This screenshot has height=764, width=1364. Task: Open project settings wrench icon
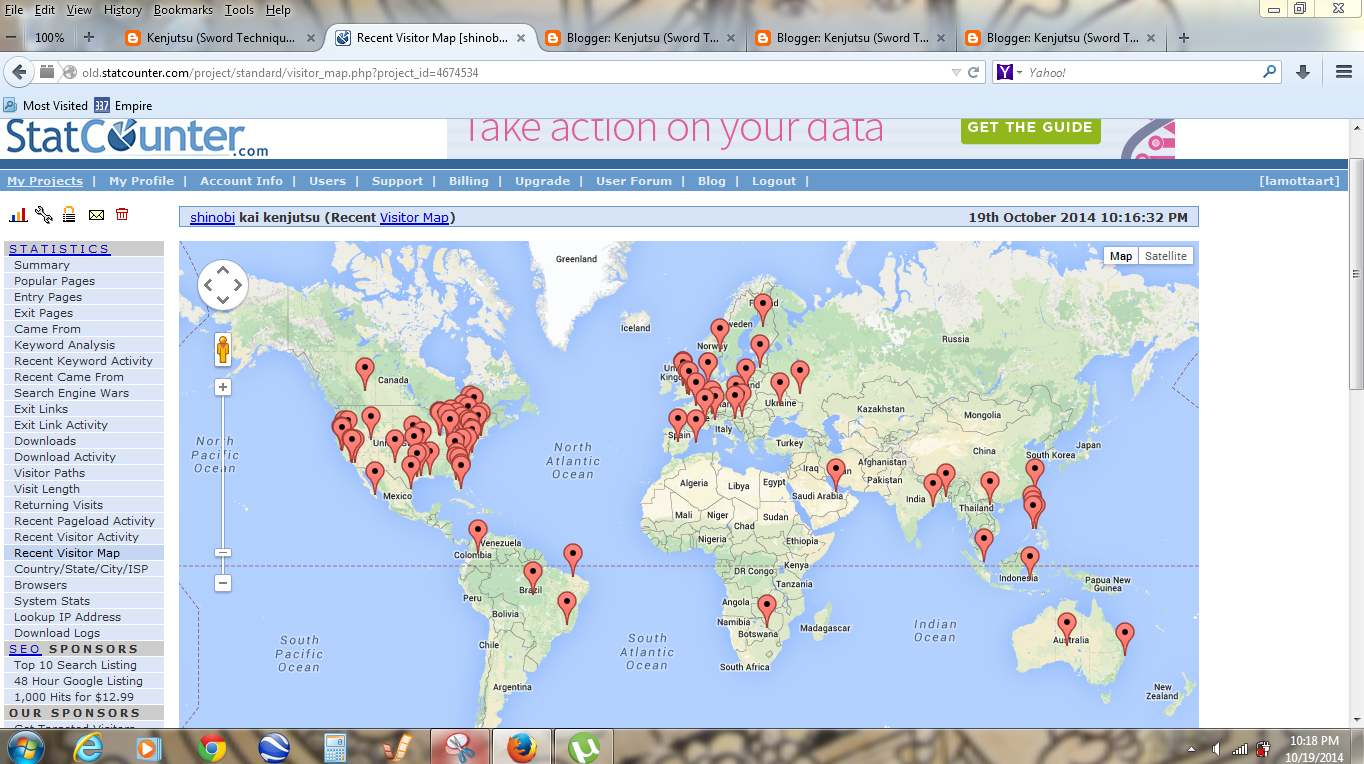coord(43,214)
